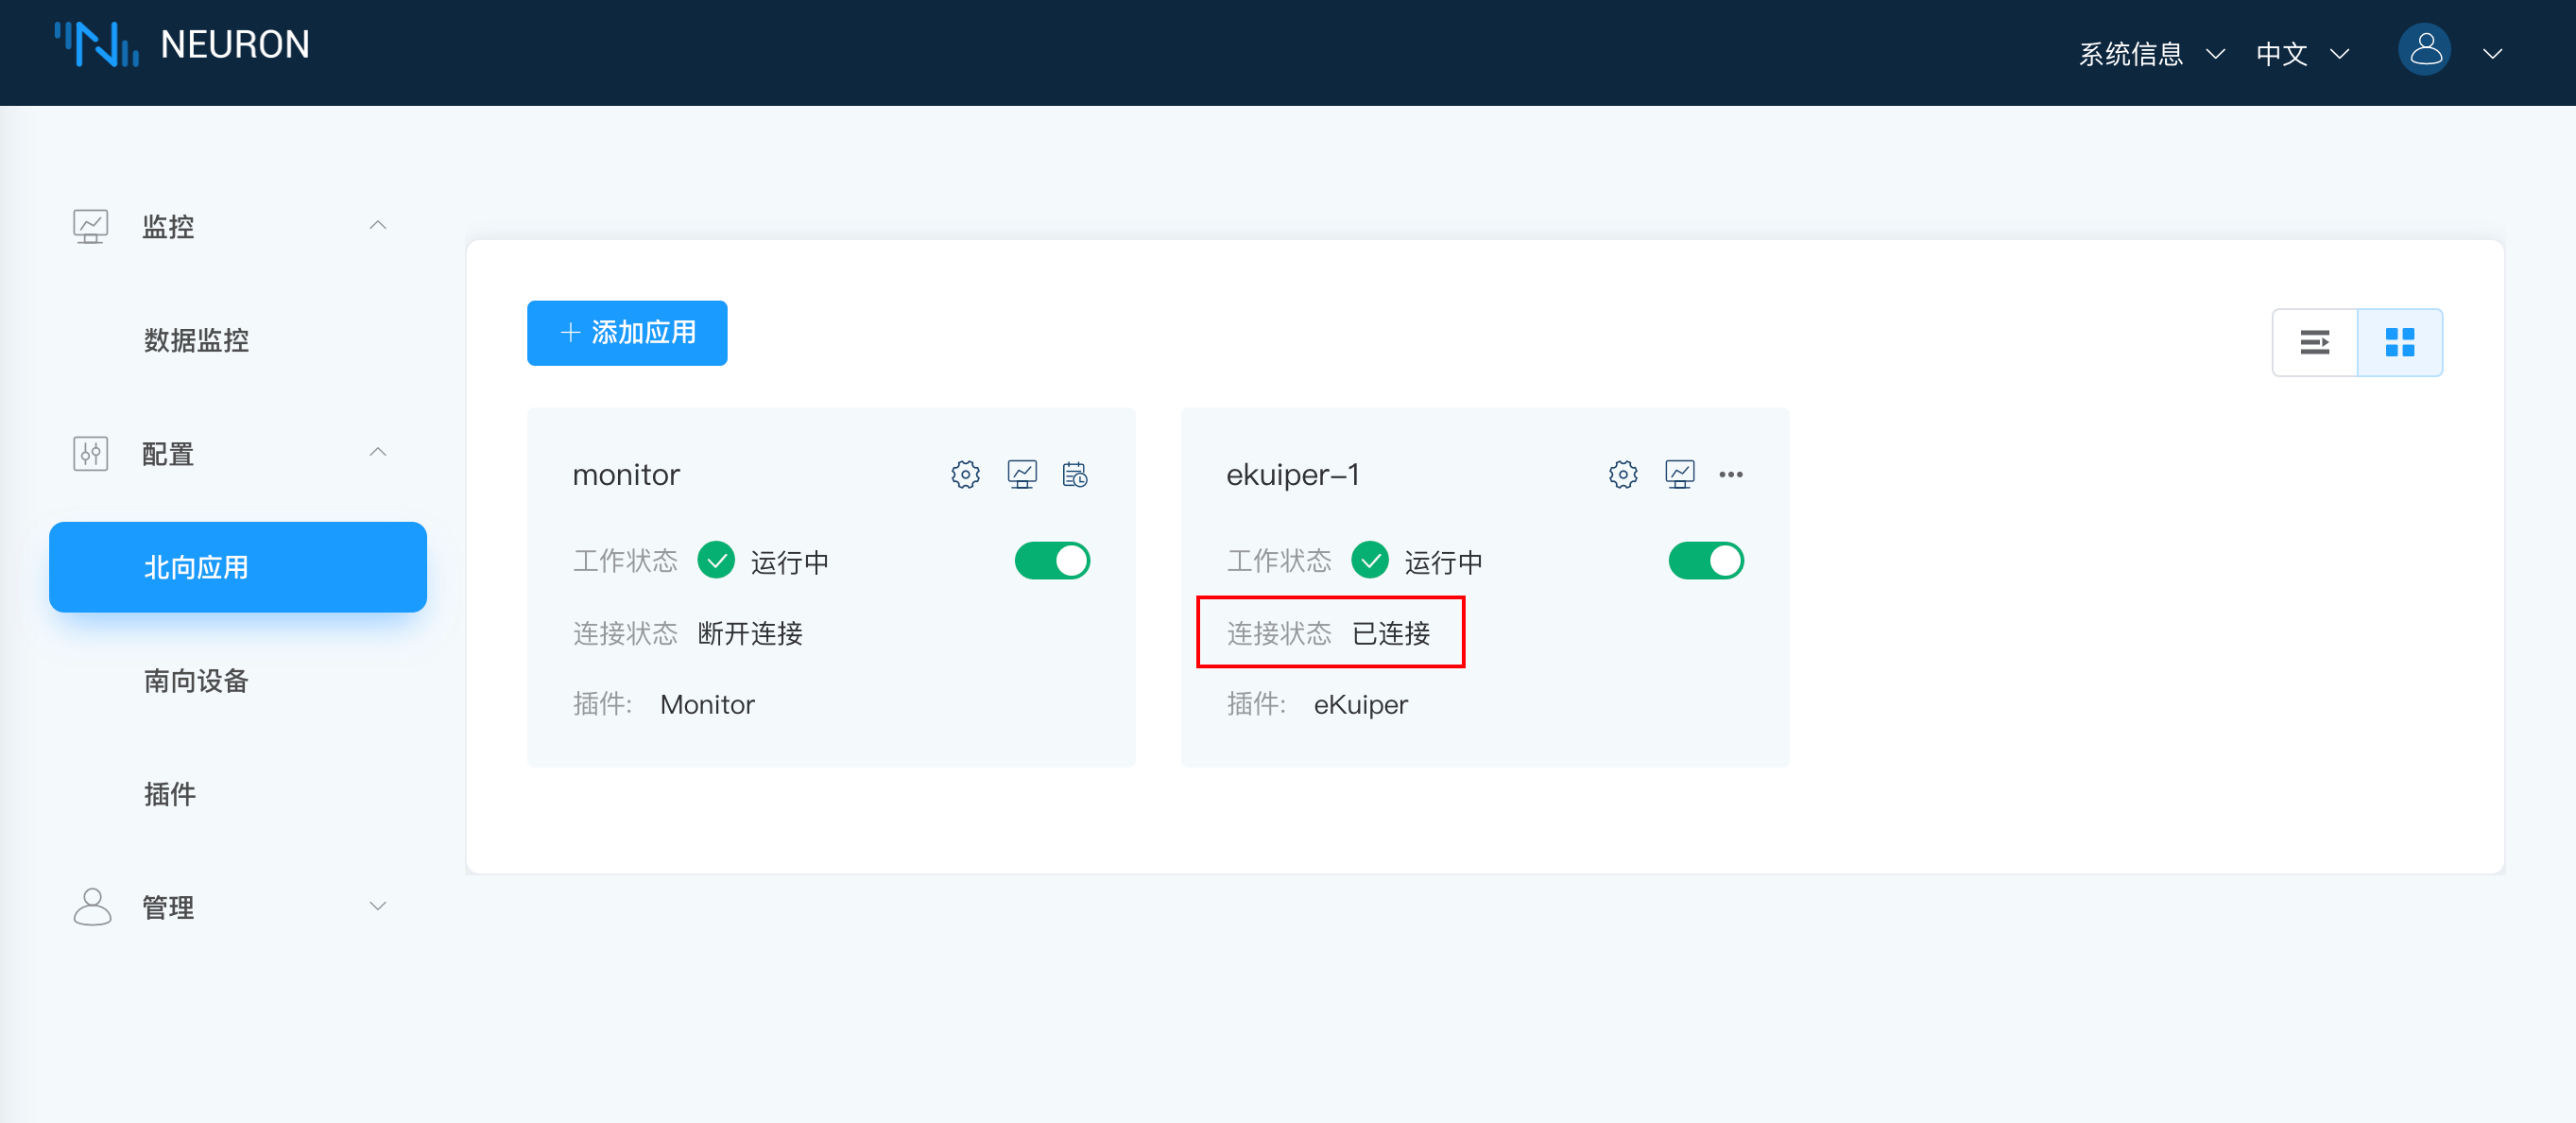Click the 添加应用 button

tap(627, 333)
